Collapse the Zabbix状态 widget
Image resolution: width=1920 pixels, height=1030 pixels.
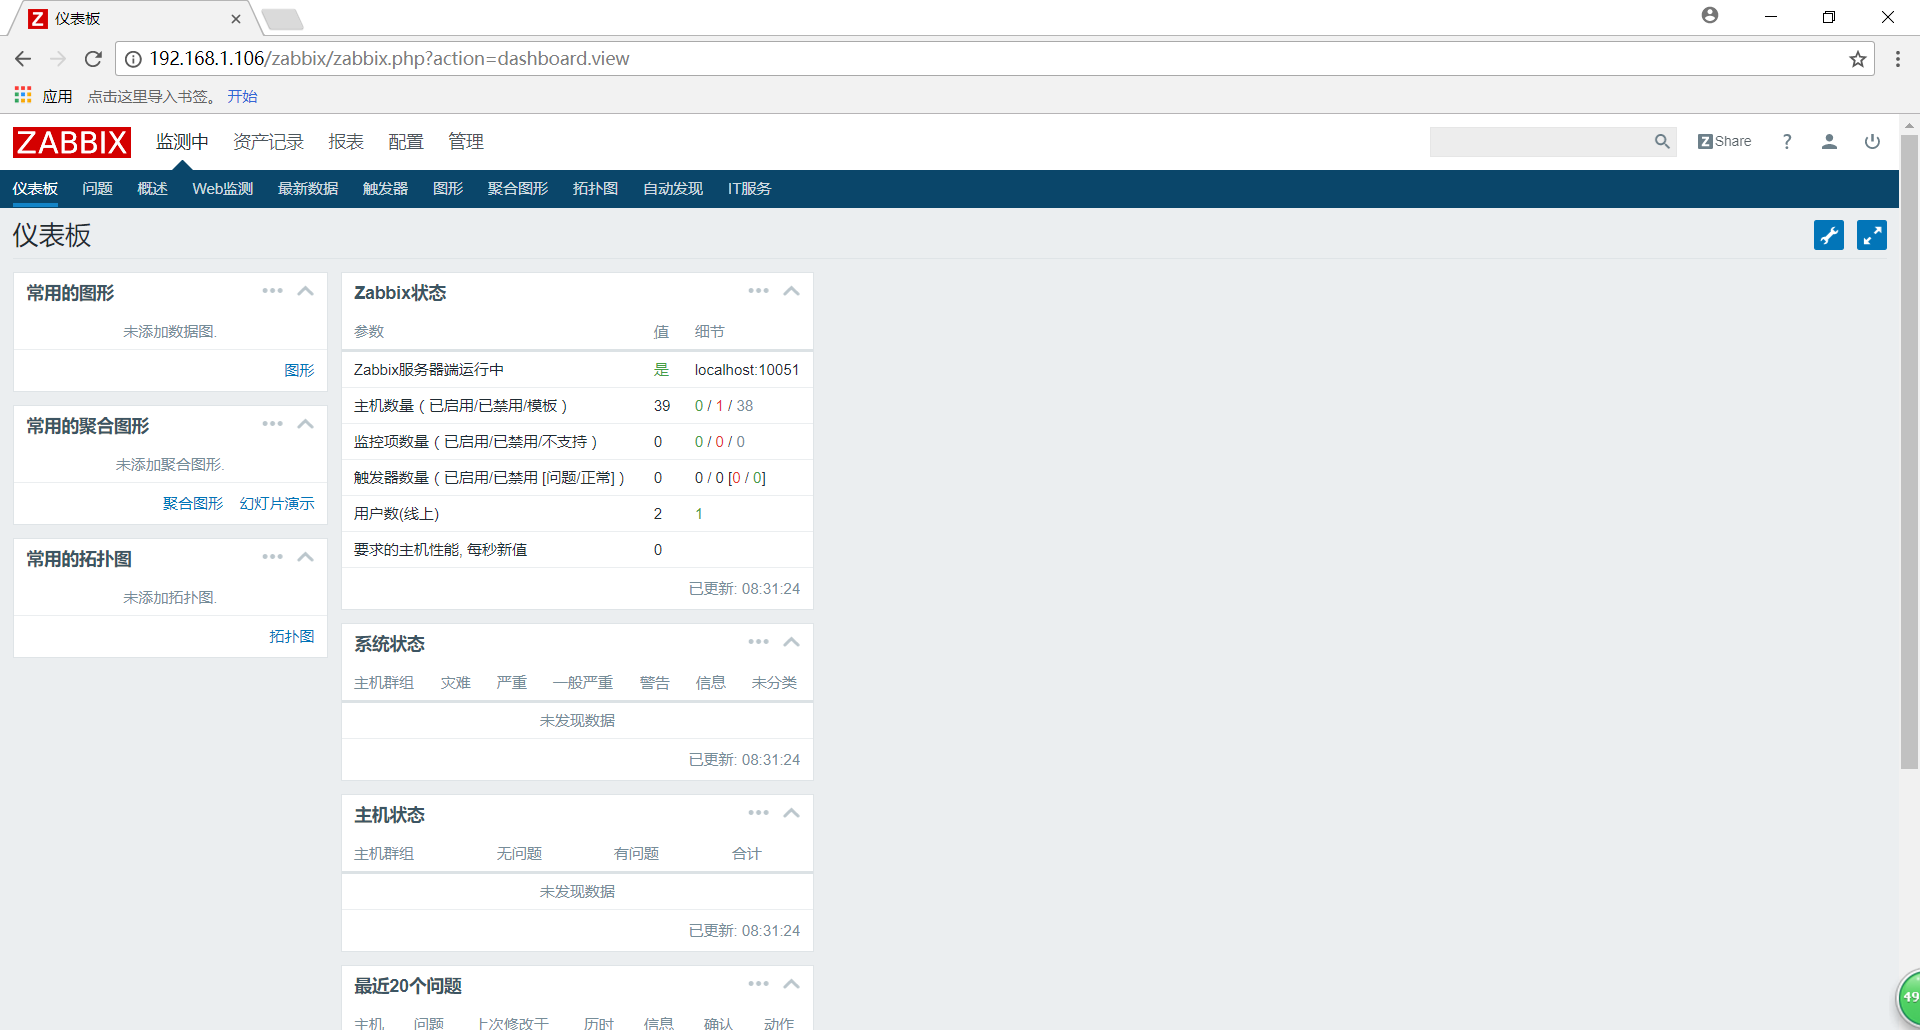coord(792,291)
